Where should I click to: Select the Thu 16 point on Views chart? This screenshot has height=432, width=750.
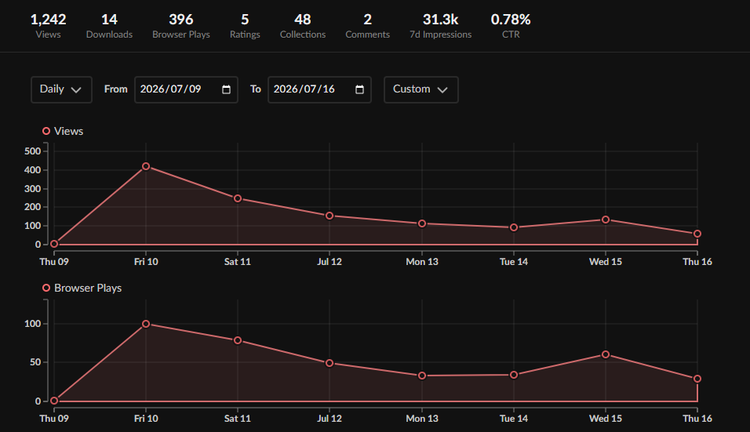coord(697,234)
